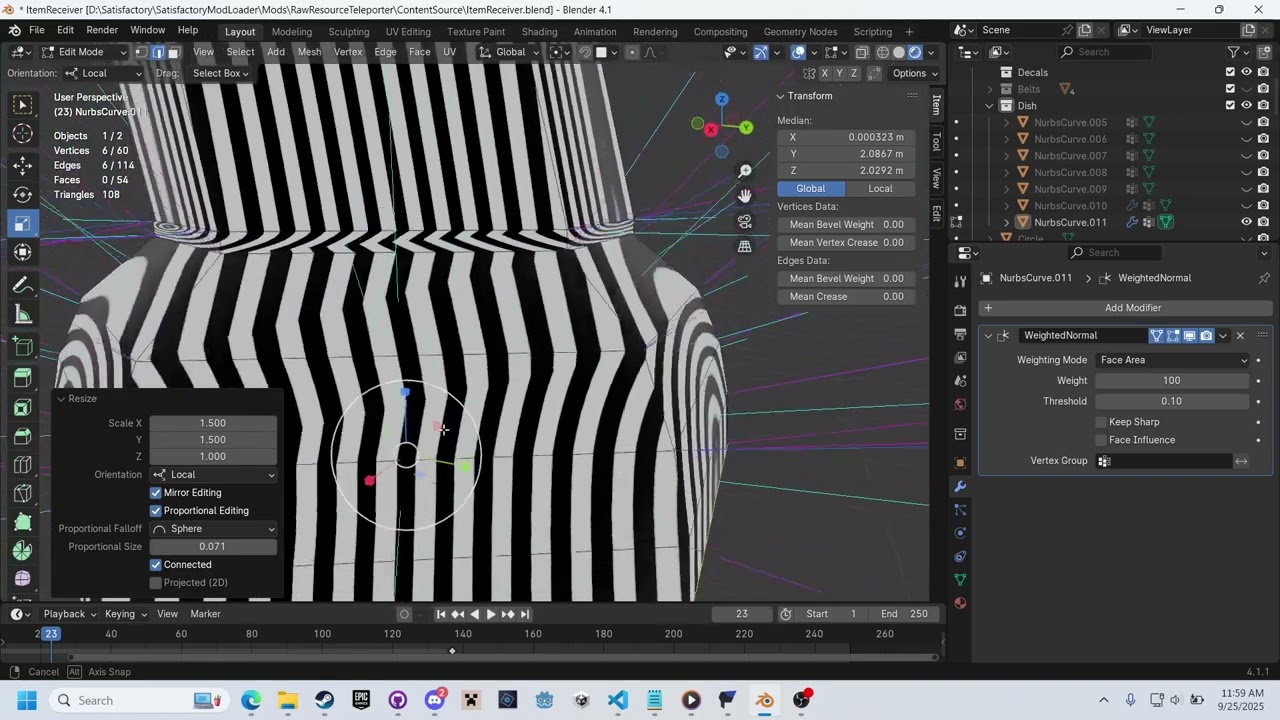Switch to the Shading workspace tab
The height and width of the screenshot is (720, 1280).
click(540, 31)
